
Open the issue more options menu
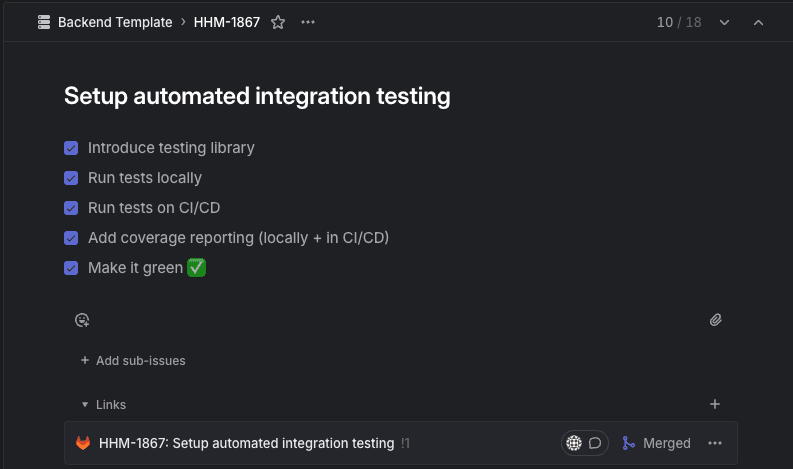(x=308, y=22)
